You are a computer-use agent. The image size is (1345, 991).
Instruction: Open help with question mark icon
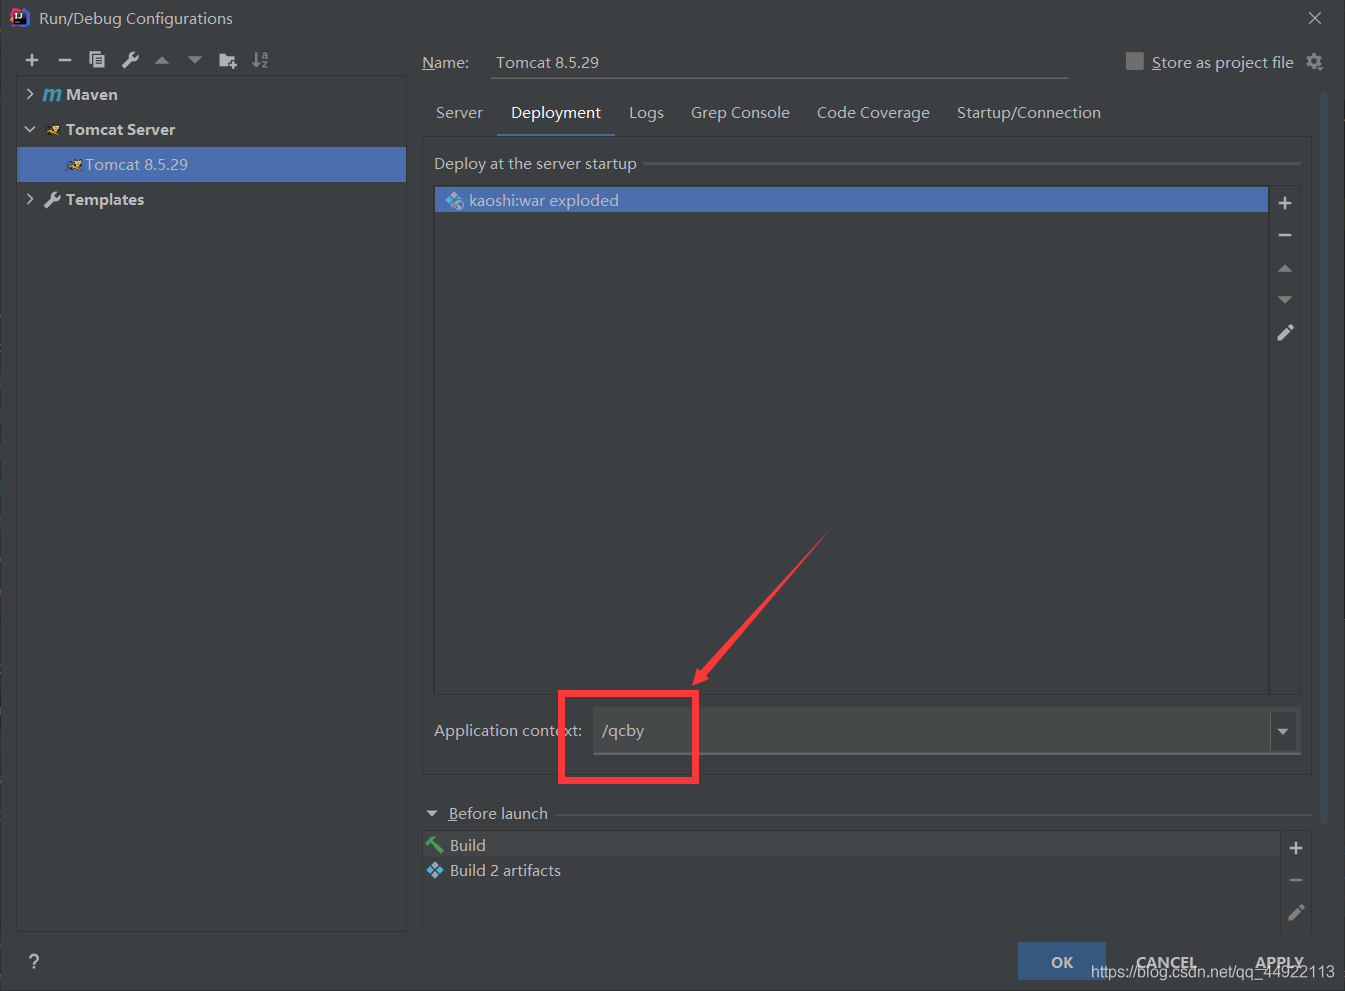pyautogui.click(x=34, y=961)
